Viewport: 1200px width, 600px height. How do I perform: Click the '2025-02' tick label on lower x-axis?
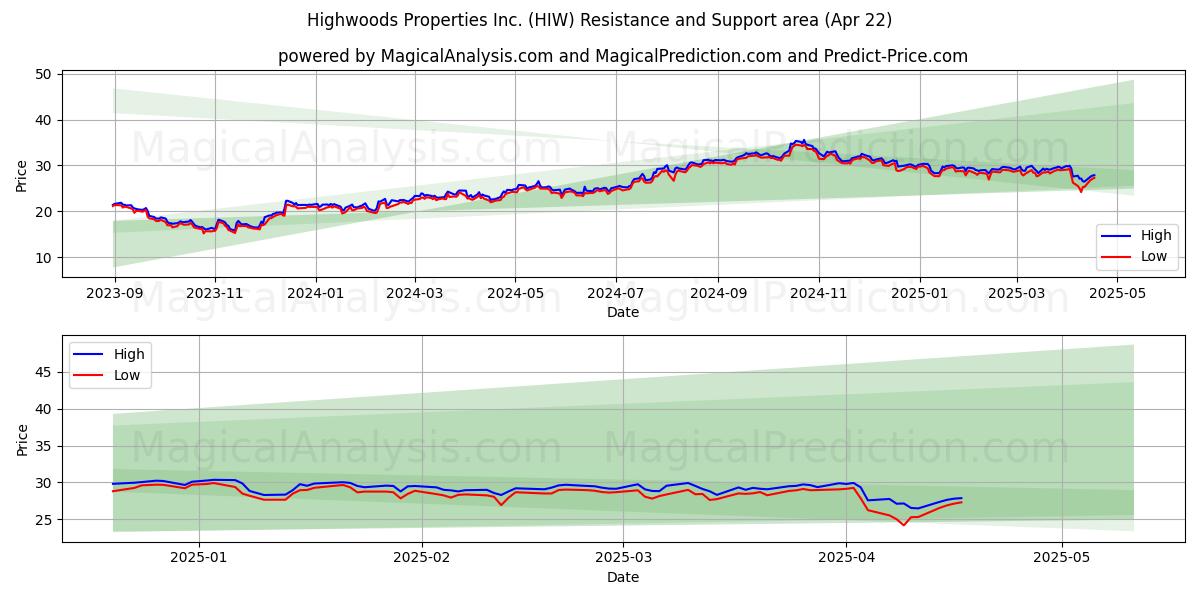pos(421,558)
